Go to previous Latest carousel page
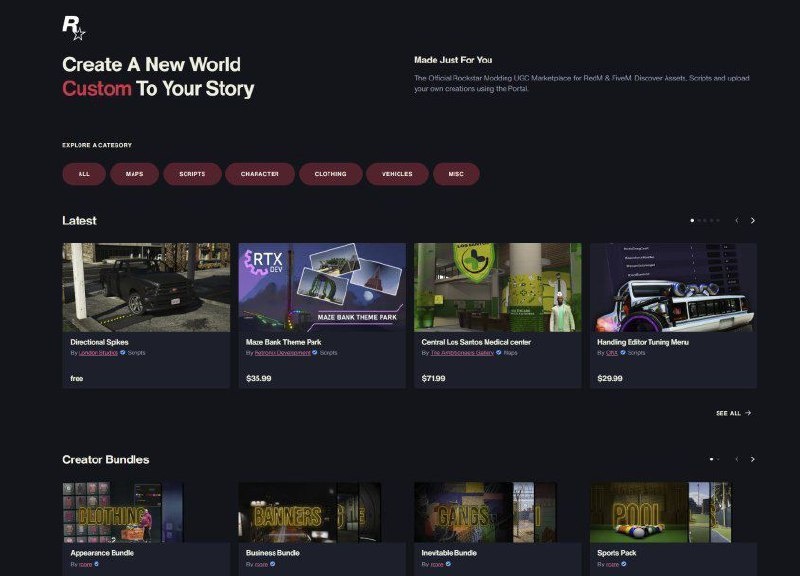Screen dimensions: 800x576 [x=737, y=220]
